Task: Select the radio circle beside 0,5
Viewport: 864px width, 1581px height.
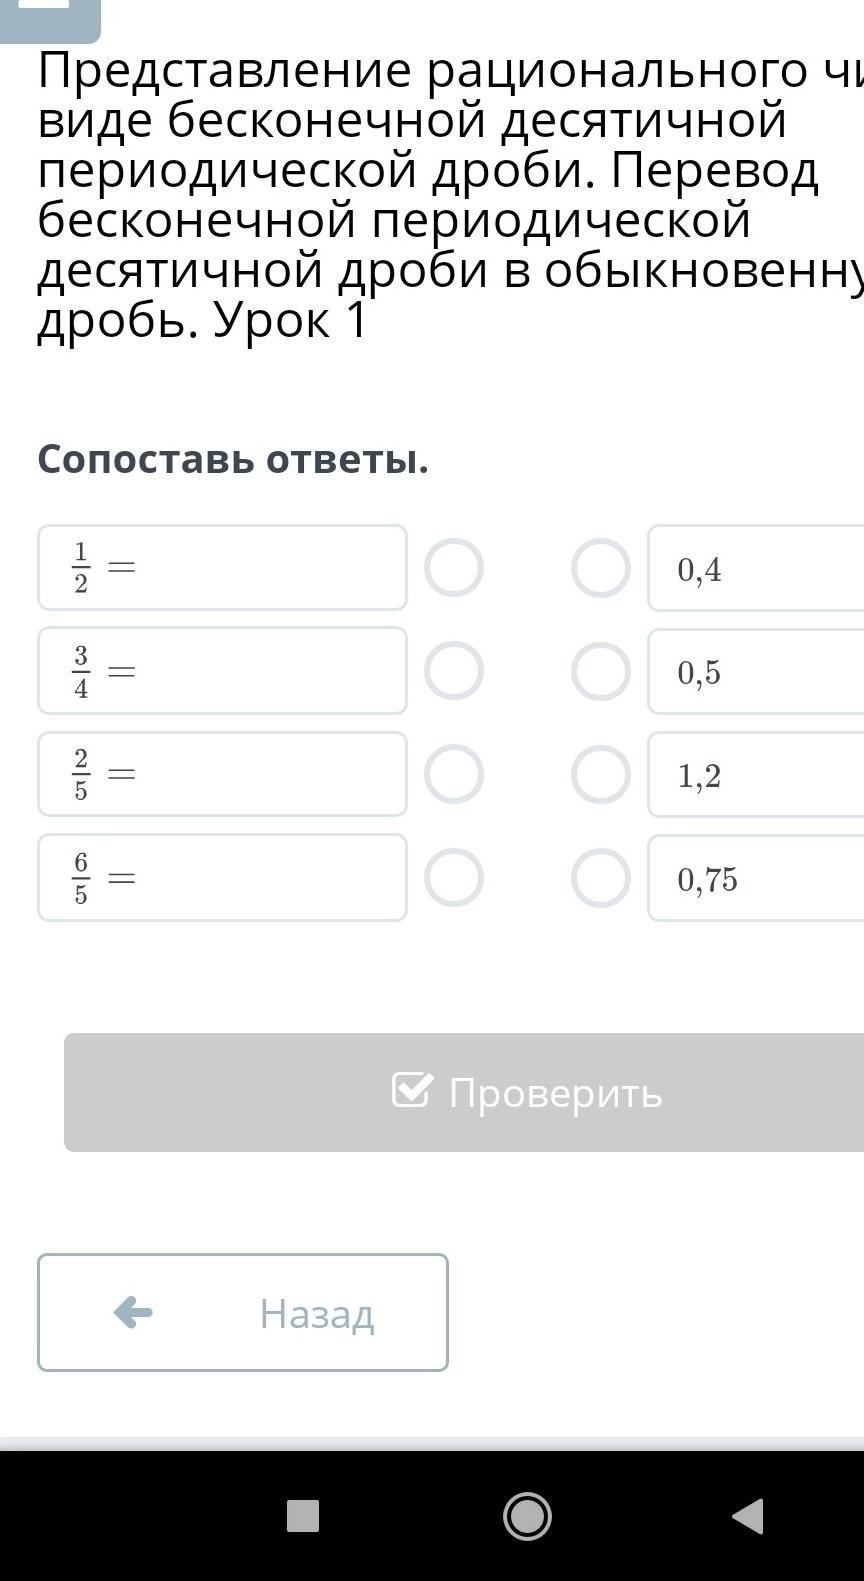Action: (601, 671)
